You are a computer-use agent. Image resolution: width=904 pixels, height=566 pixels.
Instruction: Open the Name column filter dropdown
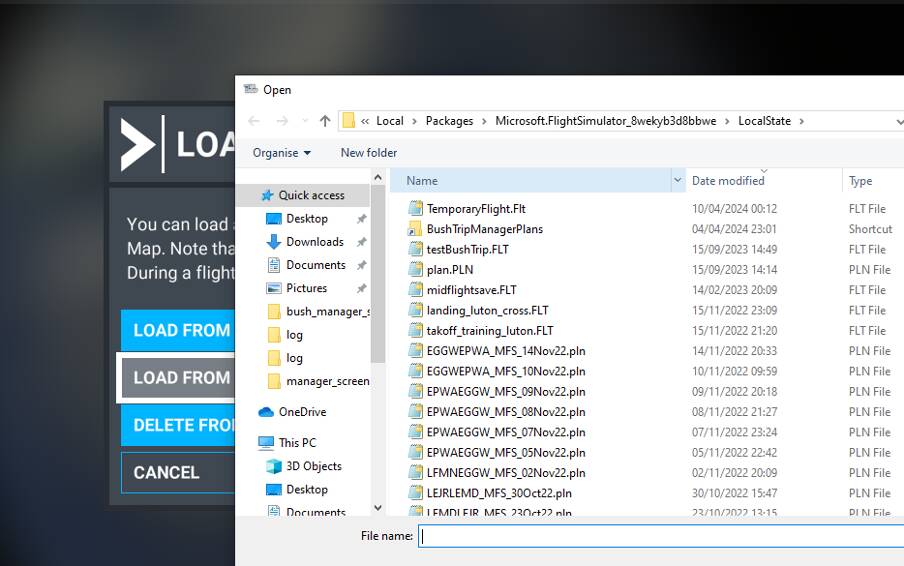(678, 181)
